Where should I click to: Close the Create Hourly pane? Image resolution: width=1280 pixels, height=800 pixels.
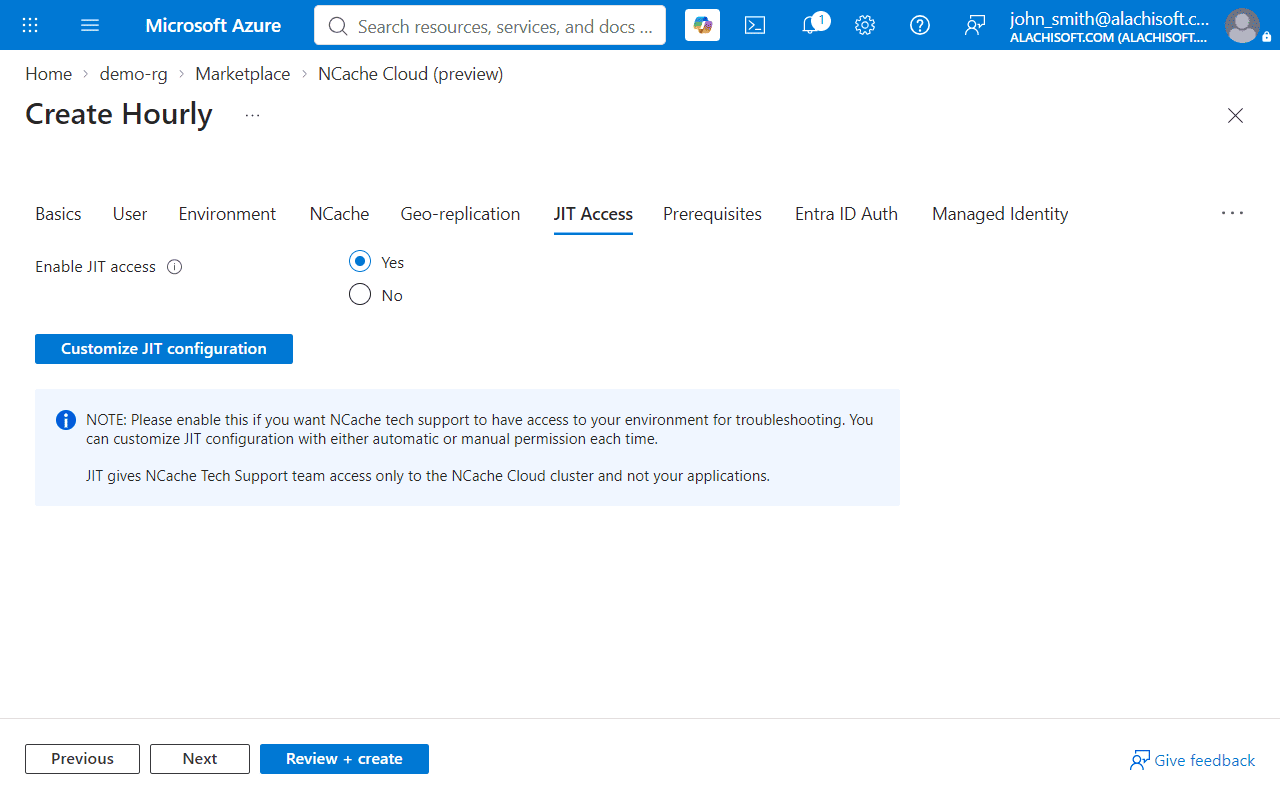tap(1235, 116)
